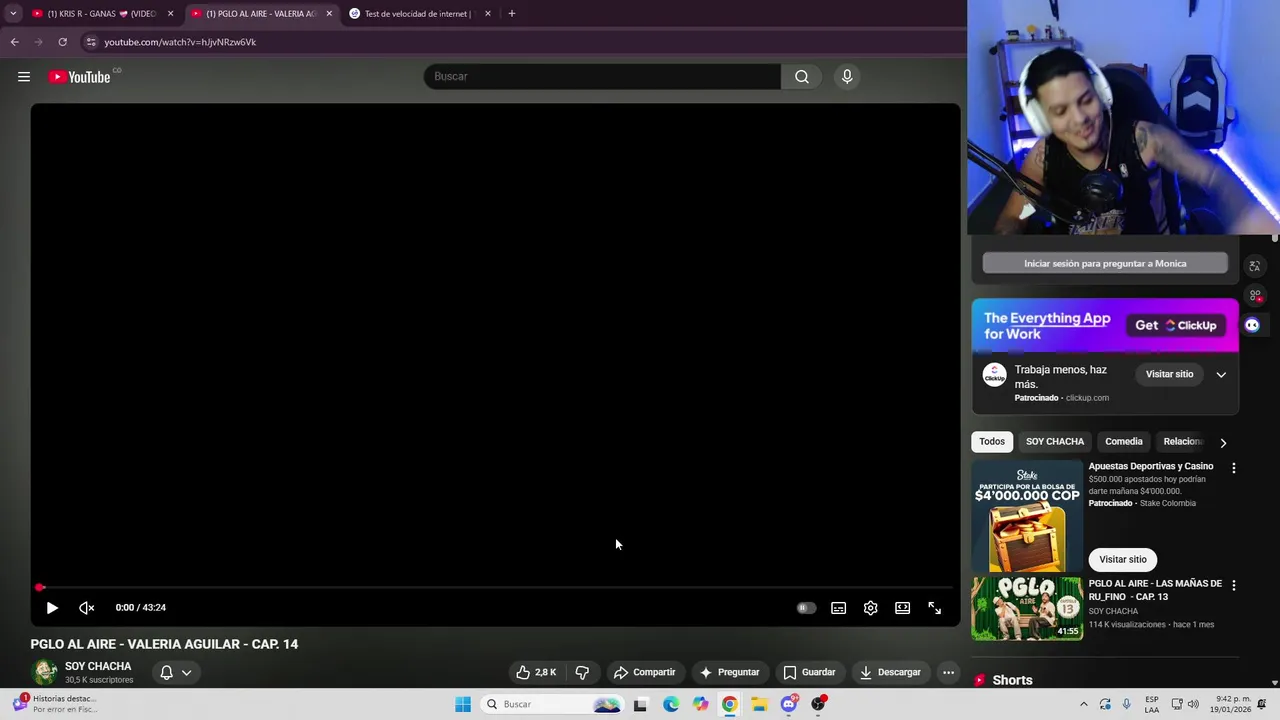The height and width of the screenshot is (720, 1280).
Task: Switch to KRIS R - GANAS browser tab
Action: tap(100, 14)
